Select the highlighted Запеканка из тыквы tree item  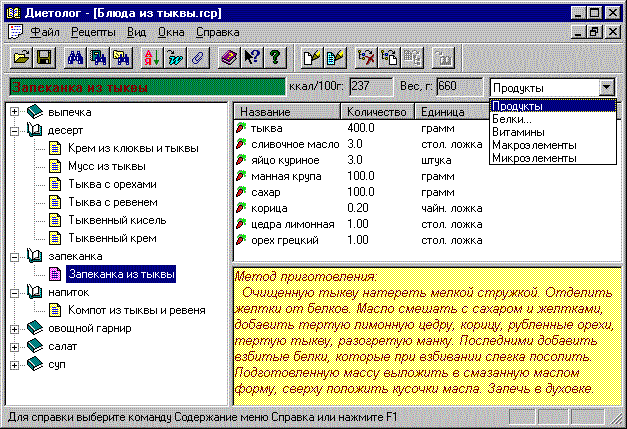121,274
